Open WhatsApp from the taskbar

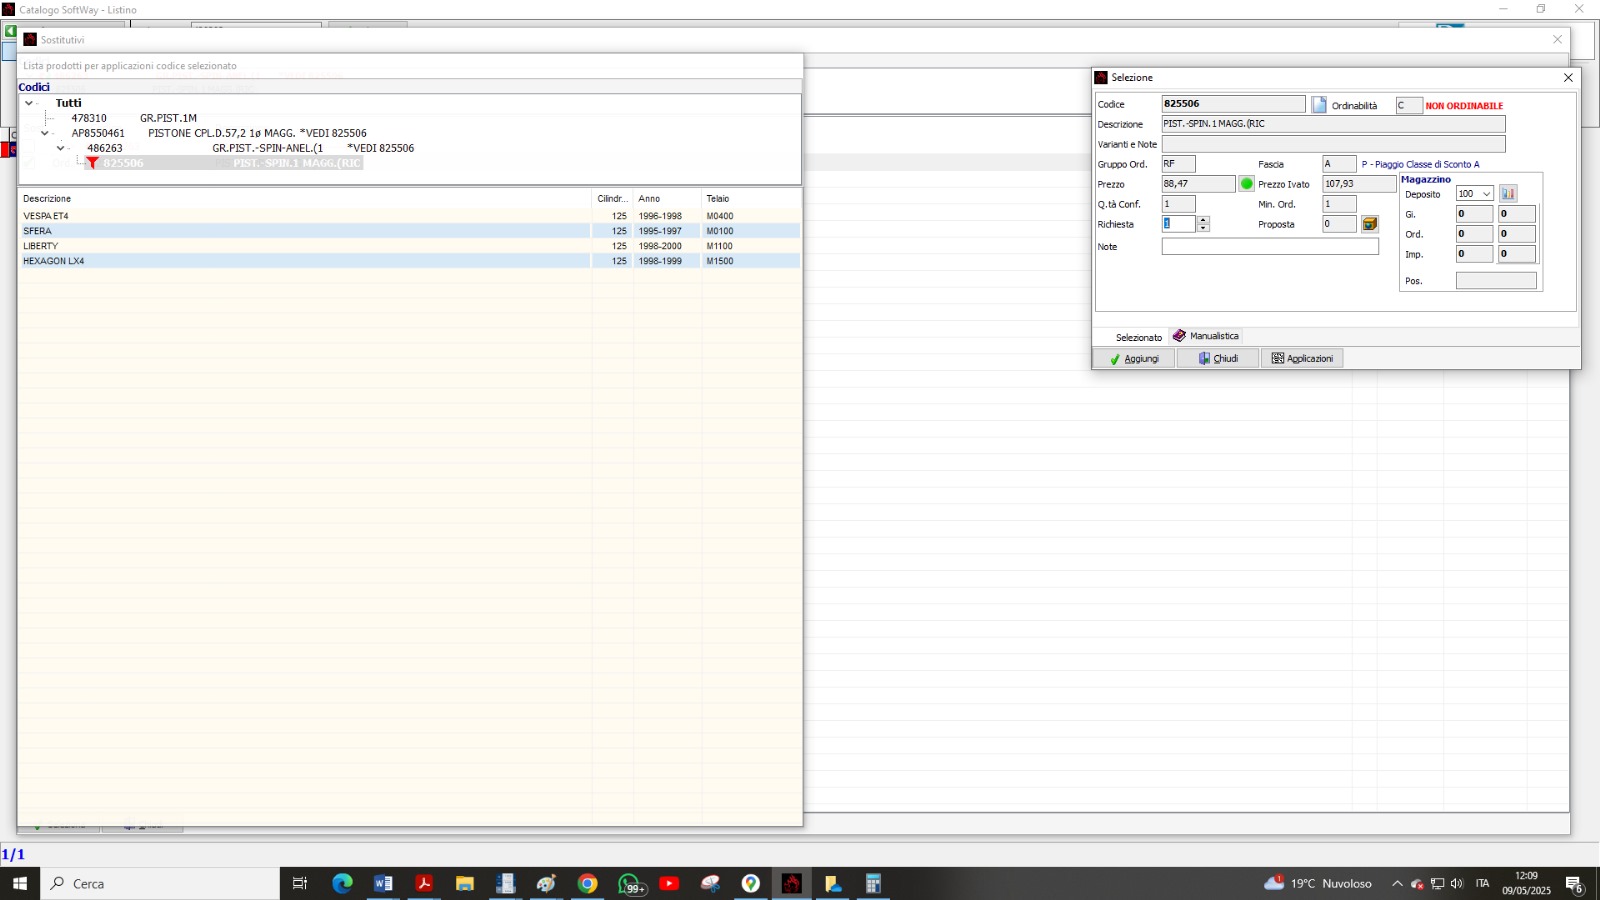pos(629,883)
